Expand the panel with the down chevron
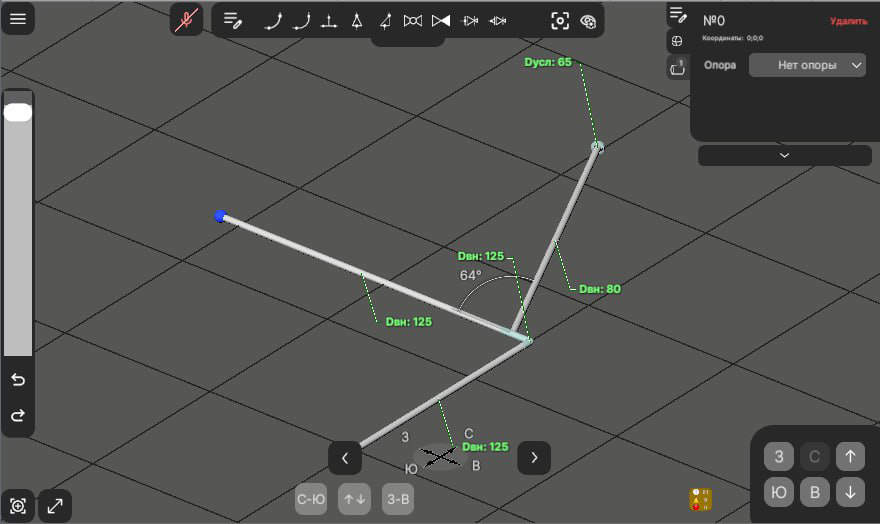The height and width of the screenshot is (524, 880). coord(784,155)
